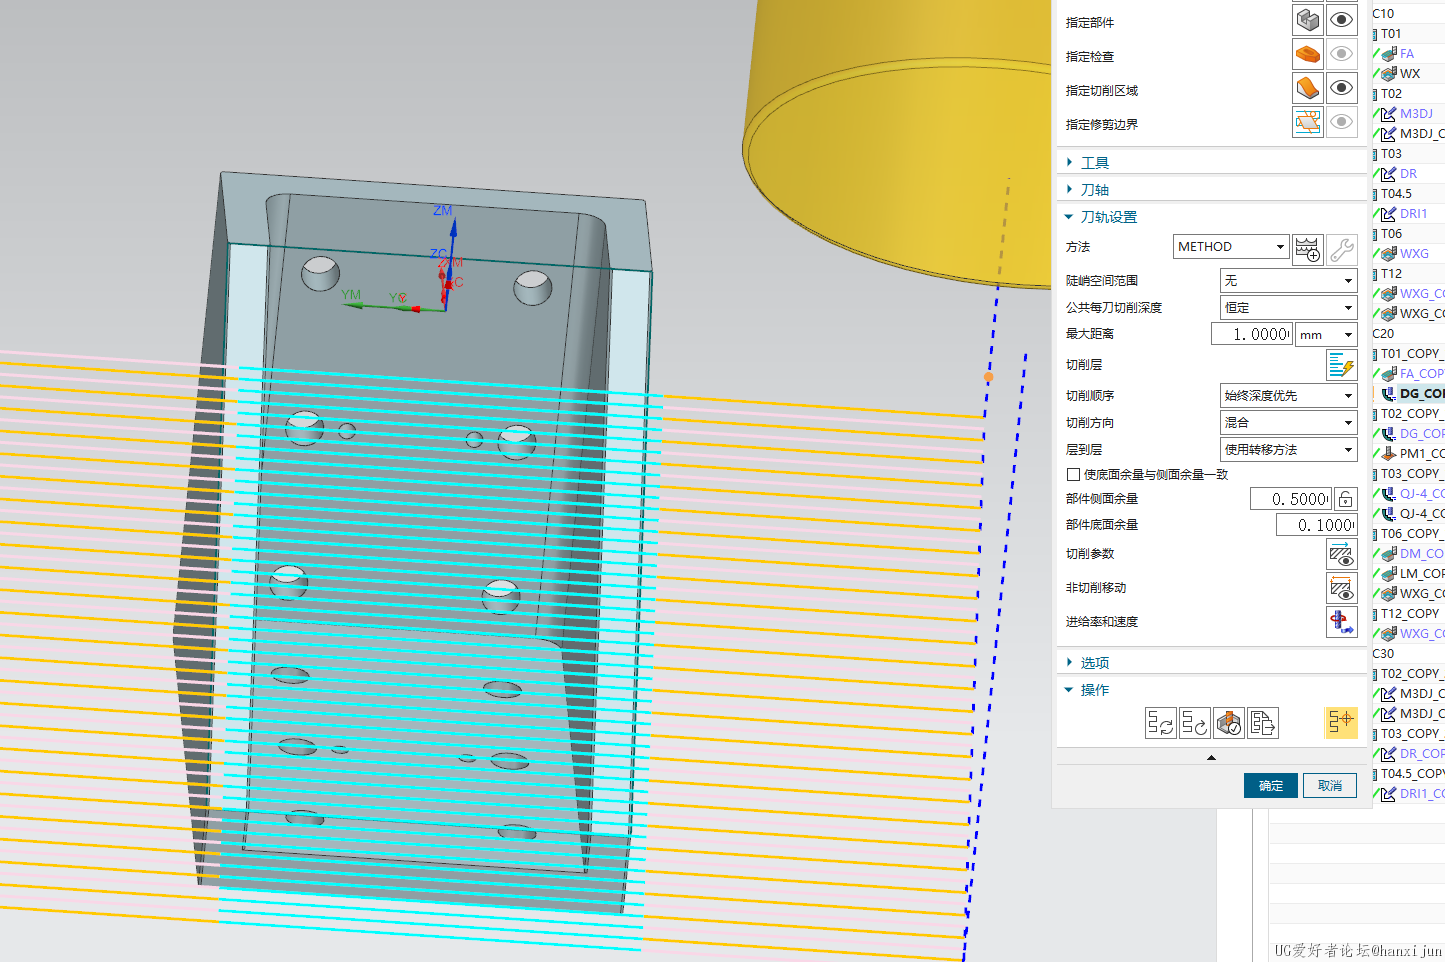Open the 指定检查 check geometry icon
This screenshot has width=1445, height=962.
click(1307, 54)
